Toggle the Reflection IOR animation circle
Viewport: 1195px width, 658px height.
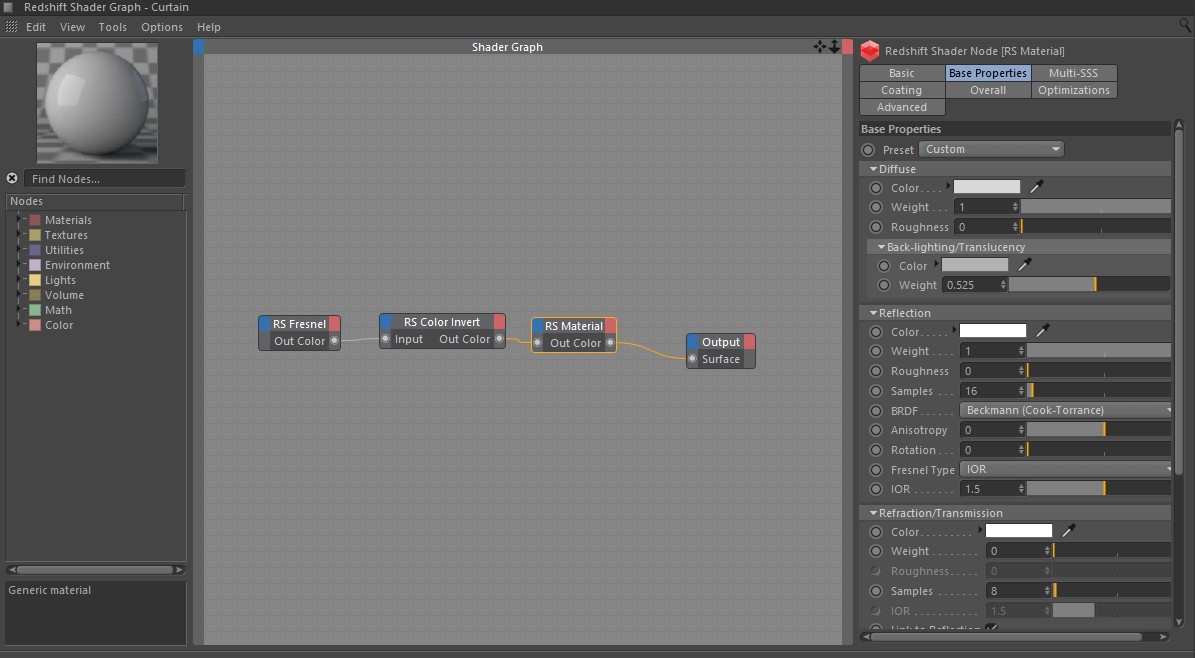876,489
